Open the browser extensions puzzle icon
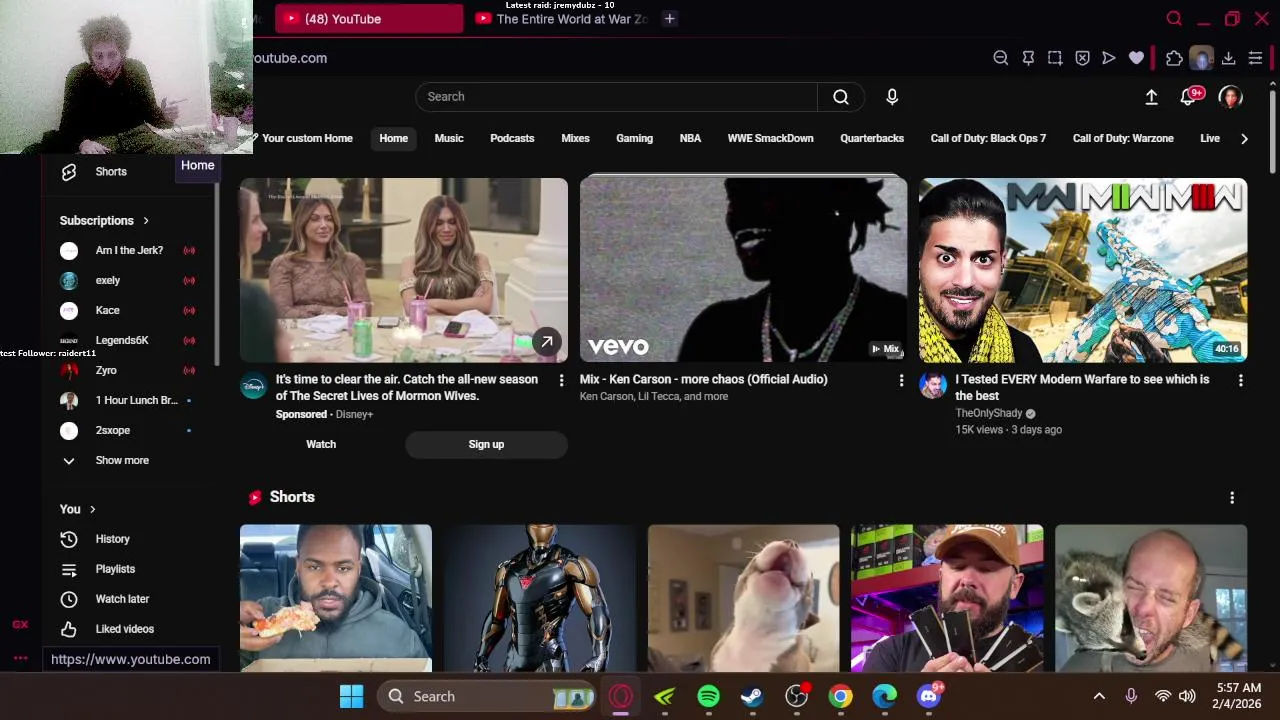 click(x=1174, y=58)
